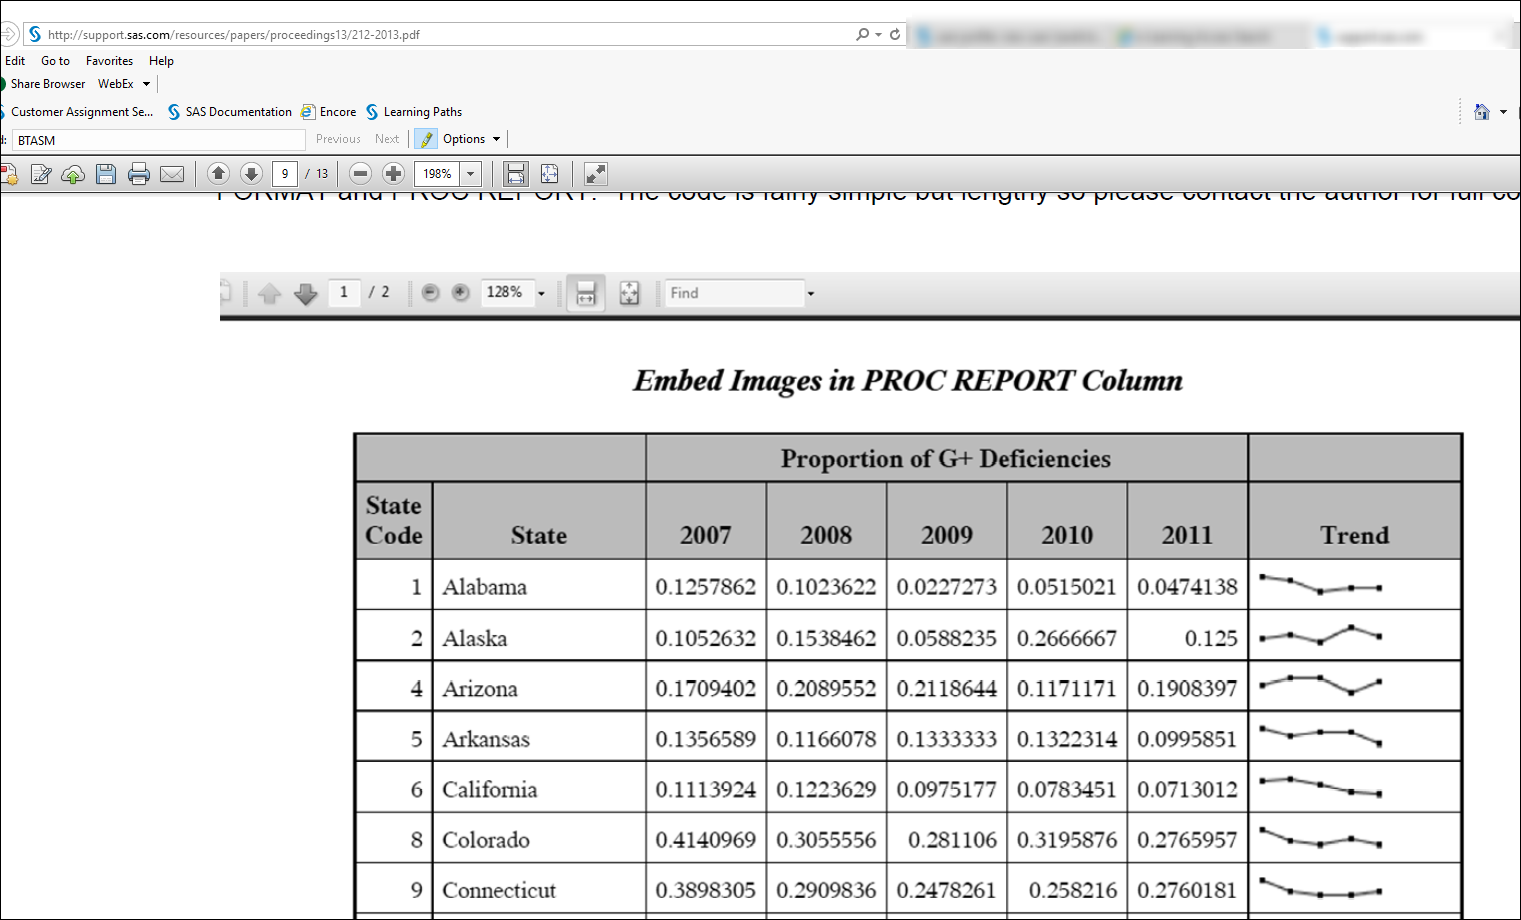
Task: Click the search magnifier in address bar
Action: click(862, 34)
